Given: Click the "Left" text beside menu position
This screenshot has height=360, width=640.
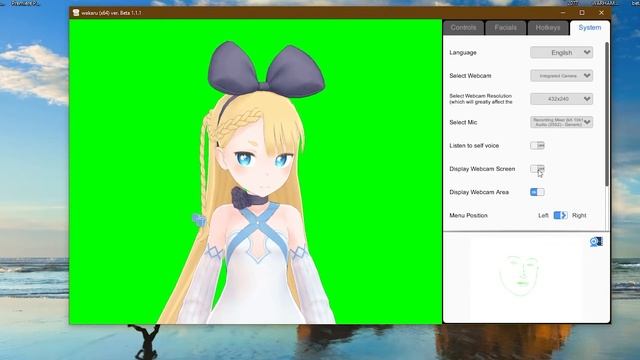Looking at the screenshot, I should point(543,216).
